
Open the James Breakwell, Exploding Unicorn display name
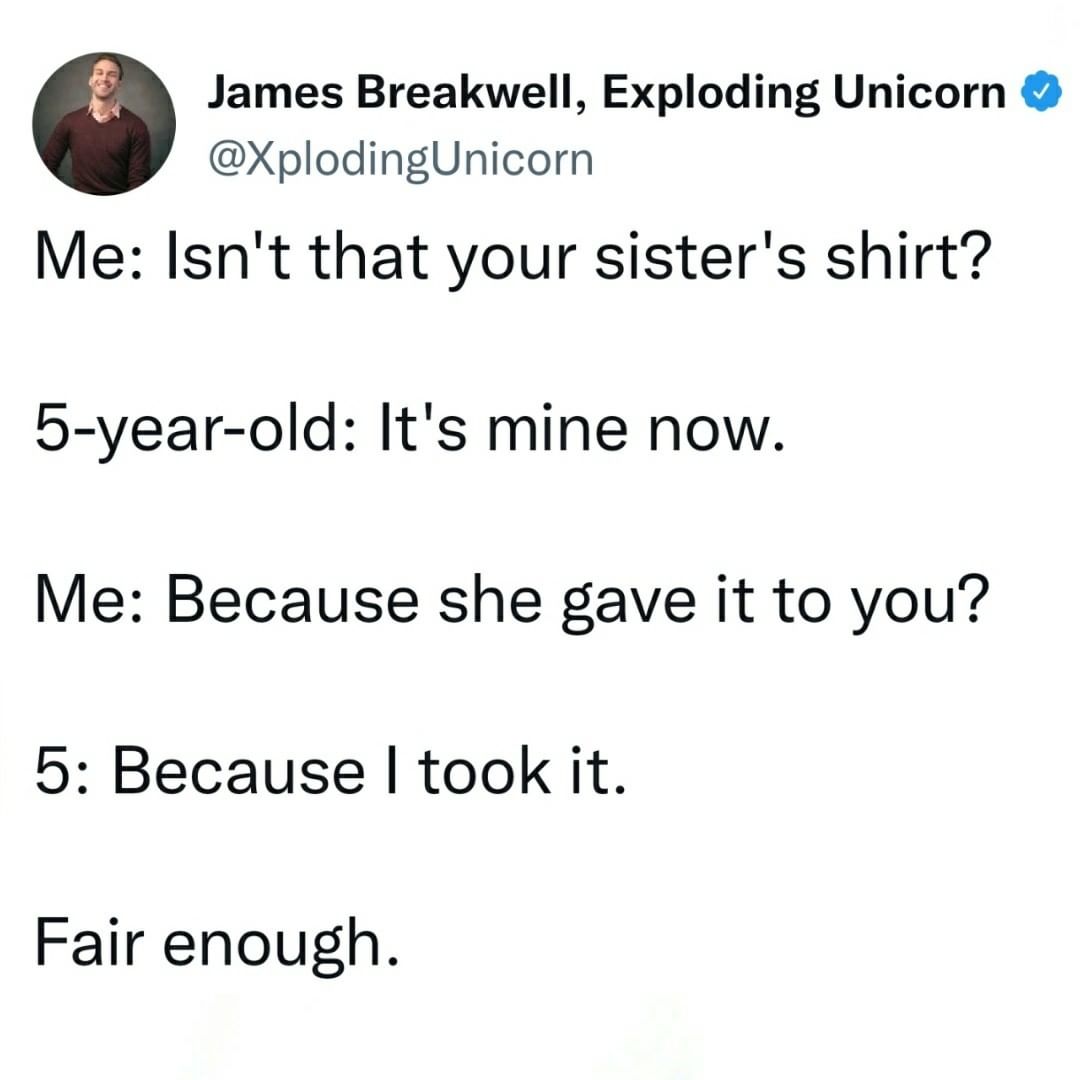[x=606, y=92]
